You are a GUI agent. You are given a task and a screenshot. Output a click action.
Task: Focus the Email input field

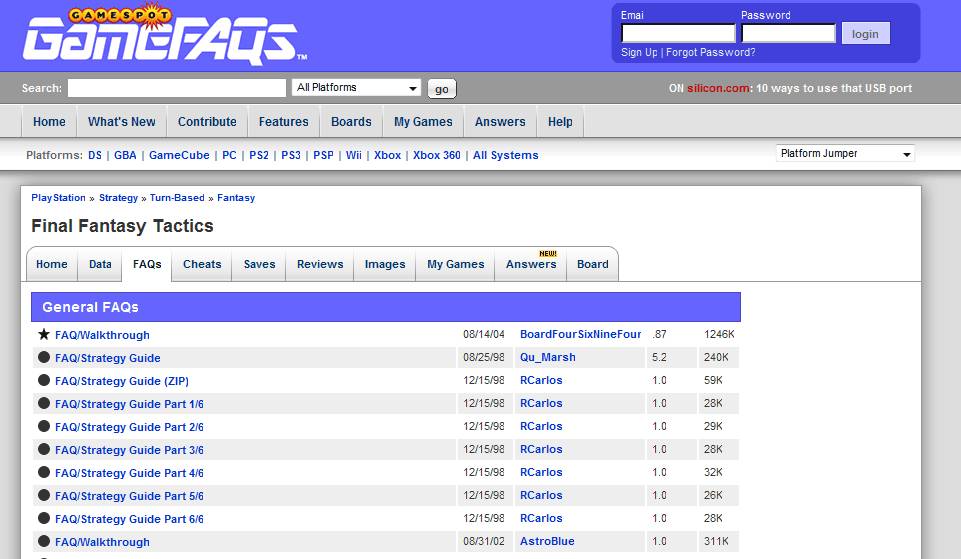(678, 33)
